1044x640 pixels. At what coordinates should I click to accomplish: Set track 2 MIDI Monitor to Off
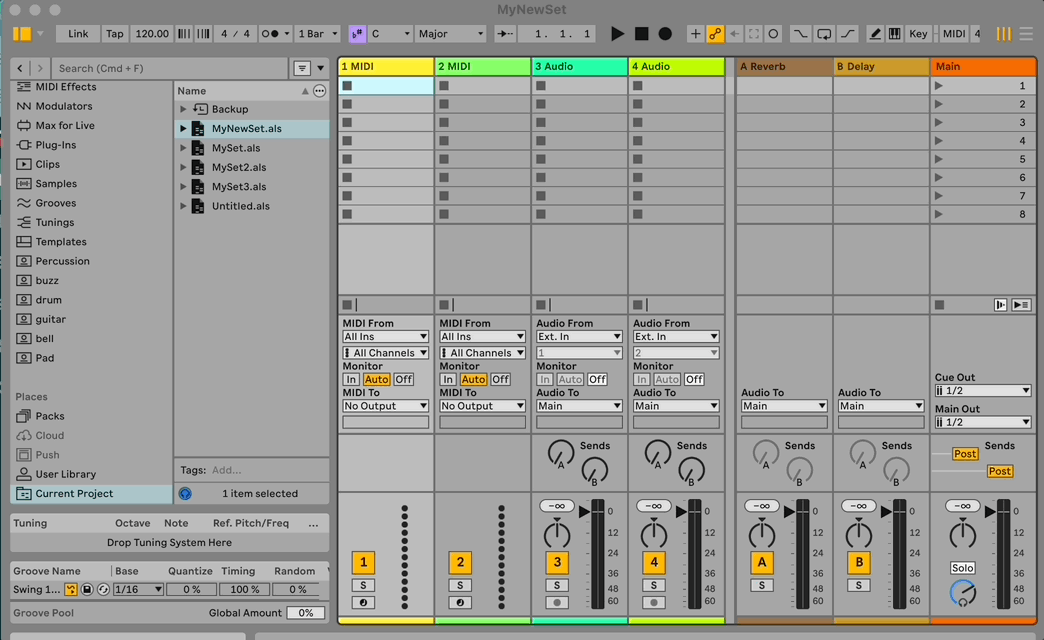(x=500, y=380)
